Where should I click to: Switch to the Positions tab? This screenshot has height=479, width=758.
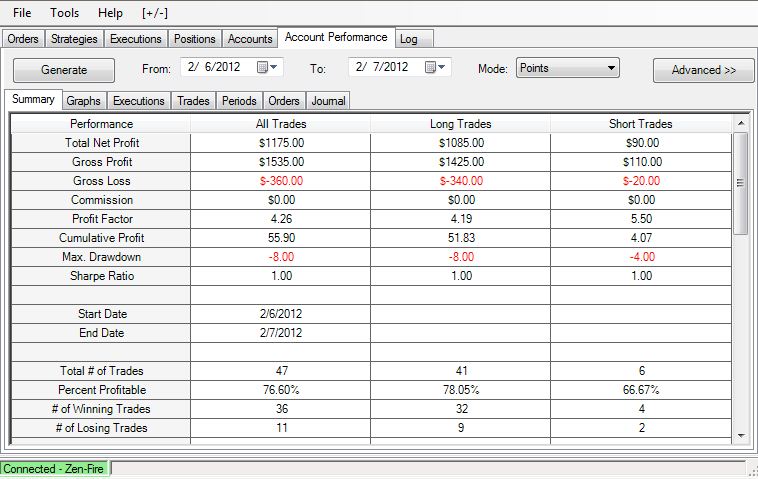195,39
